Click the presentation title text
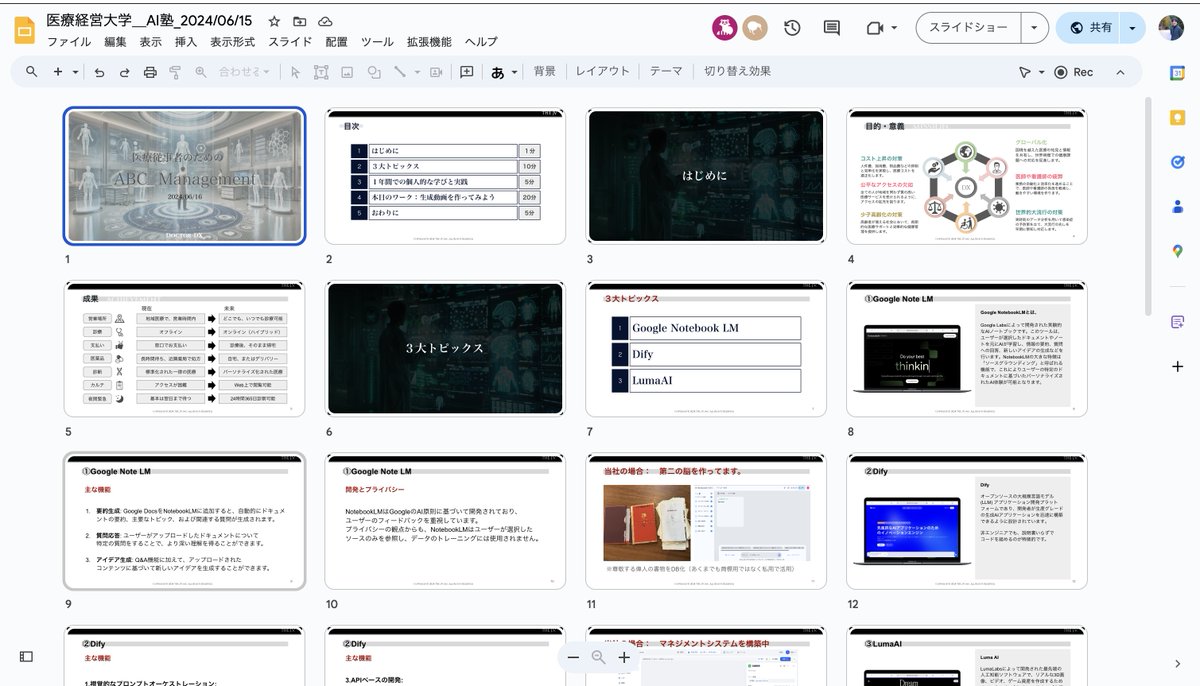Image resolution: width=1200 pixels, height=686 pixels. [149, 20]
